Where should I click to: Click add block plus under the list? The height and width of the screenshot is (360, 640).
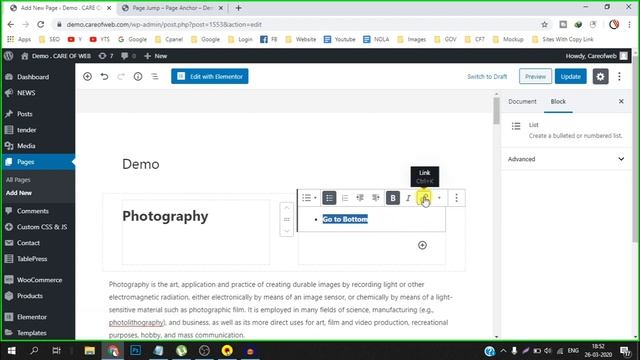(422, 245)
